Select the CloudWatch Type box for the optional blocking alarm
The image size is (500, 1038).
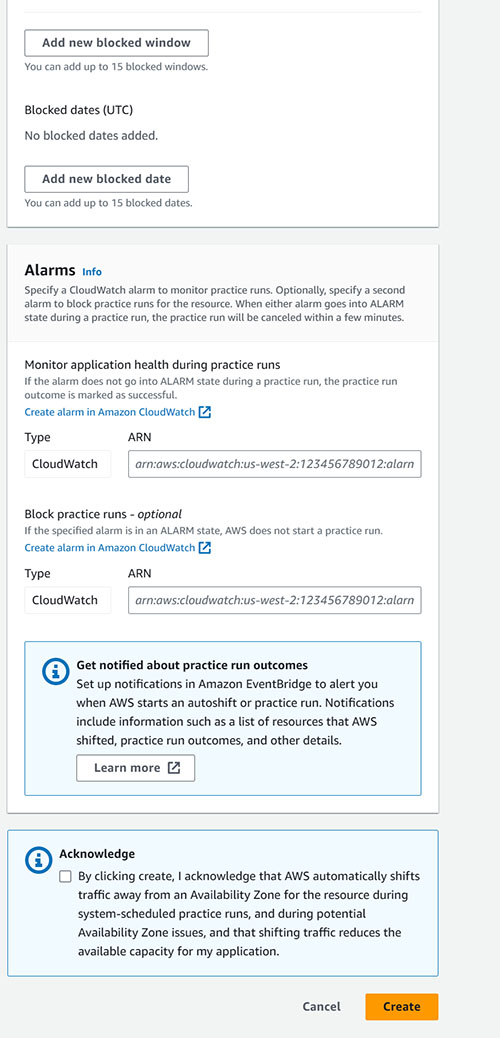68,600
